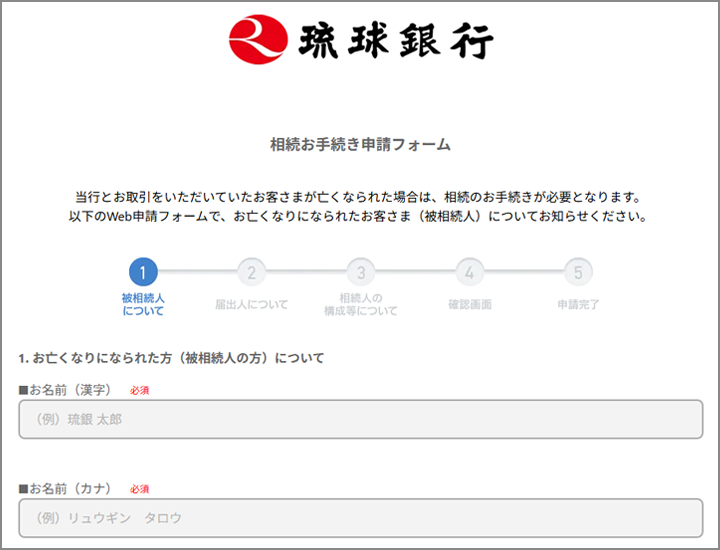Focus the お名前（漢字） input field
720x550 pixels.
tap(361, 419)
